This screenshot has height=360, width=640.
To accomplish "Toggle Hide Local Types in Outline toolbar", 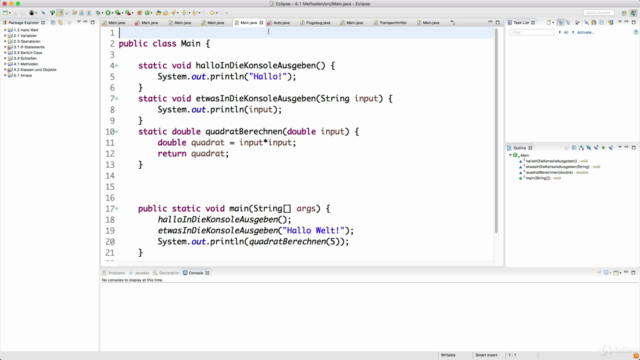I will coord(611,148).
